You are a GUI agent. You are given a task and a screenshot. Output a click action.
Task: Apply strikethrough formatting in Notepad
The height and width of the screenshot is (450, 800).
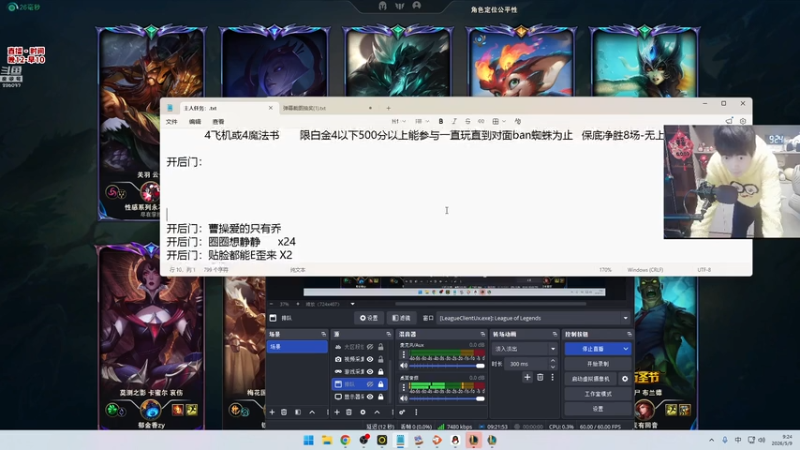[467, 121]
